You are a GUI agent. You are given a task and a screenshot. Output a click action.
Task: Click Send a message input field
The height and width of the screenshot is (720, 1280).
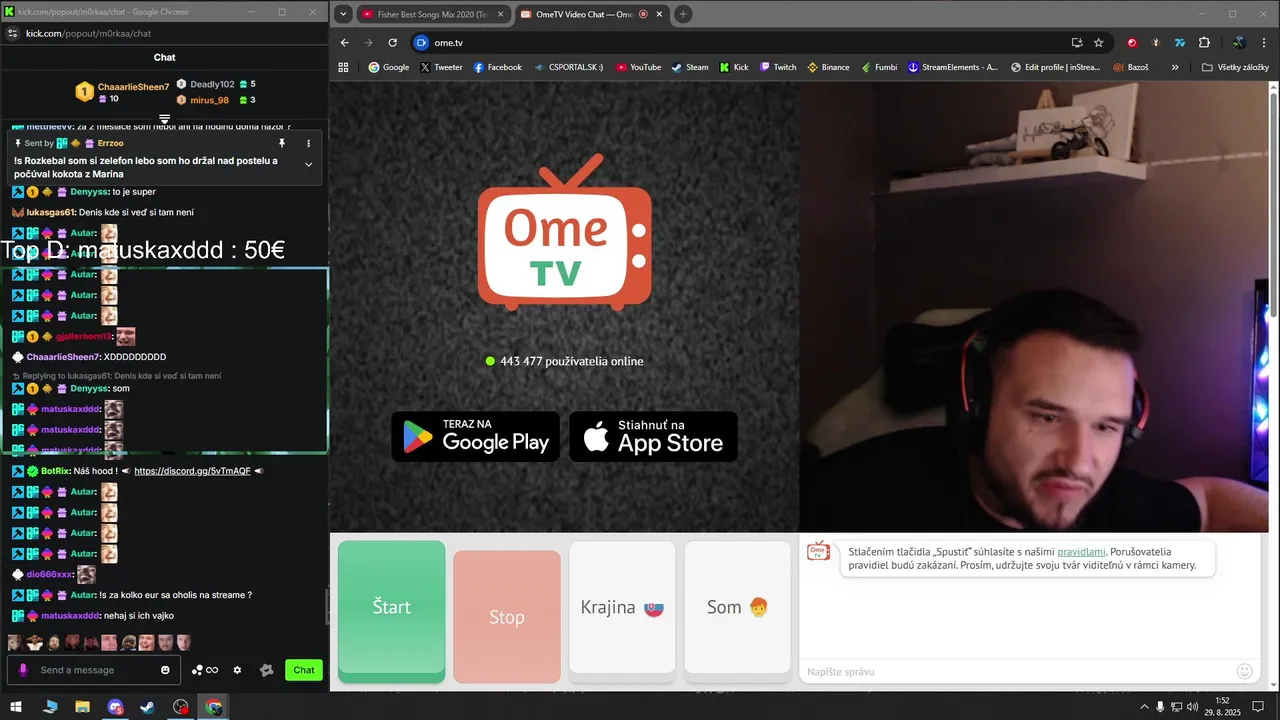click(96, 670)
